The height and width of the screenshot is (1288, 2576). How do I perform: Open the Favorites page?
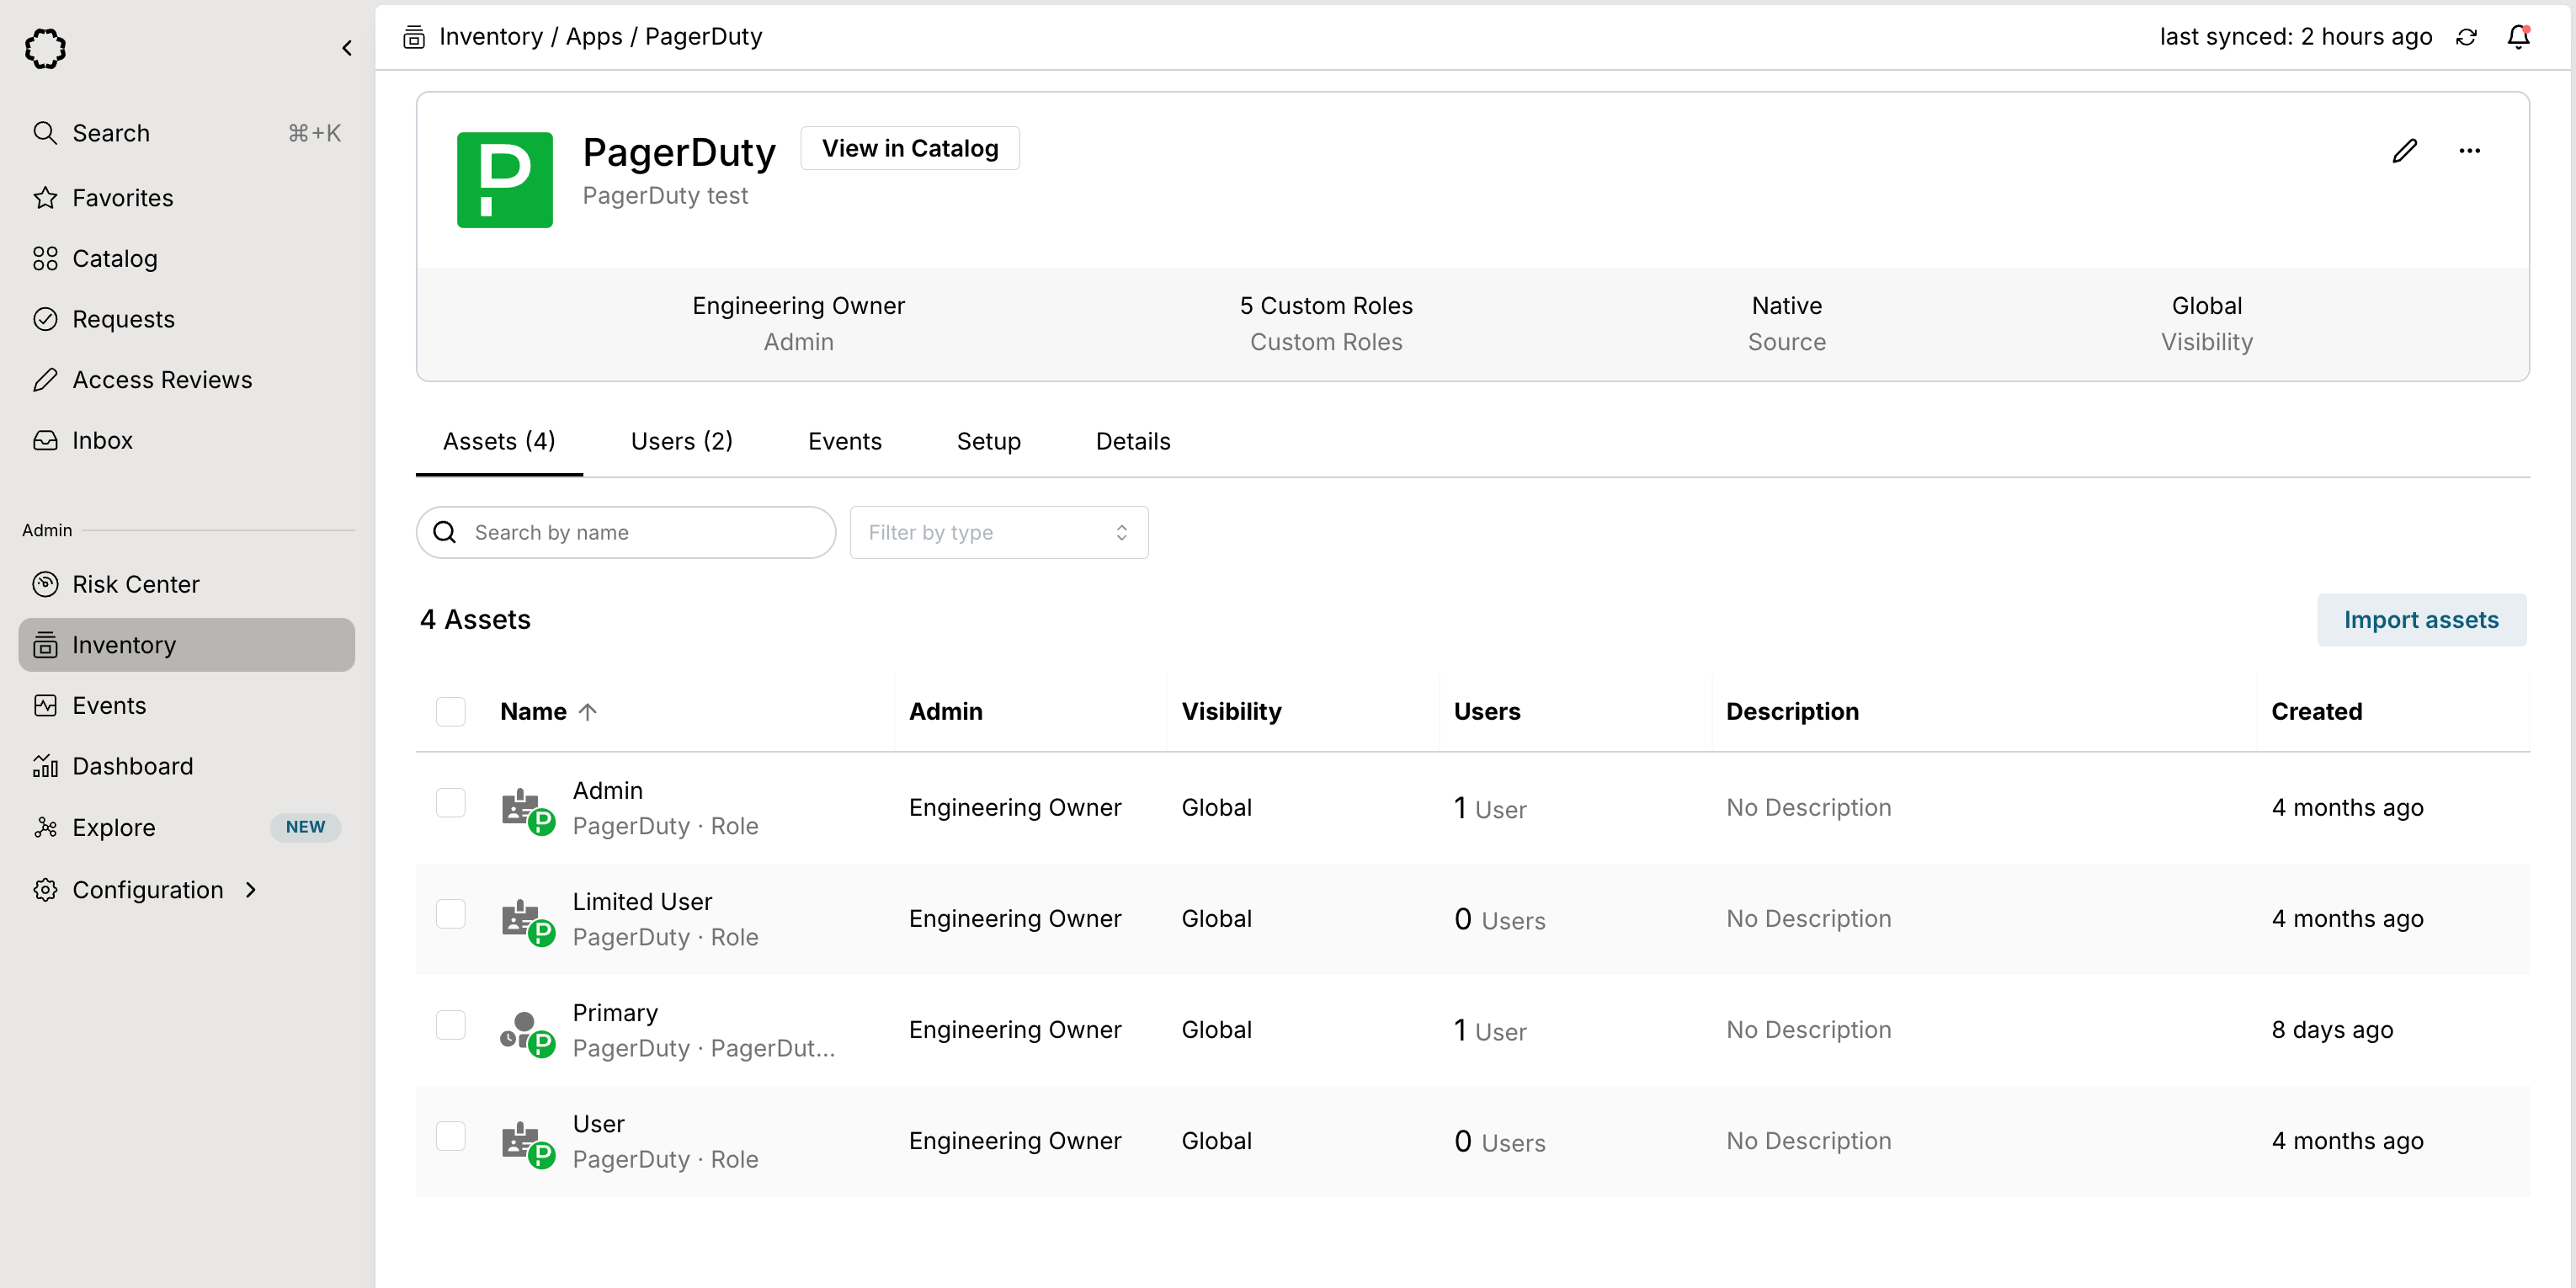tap(122, 198)
